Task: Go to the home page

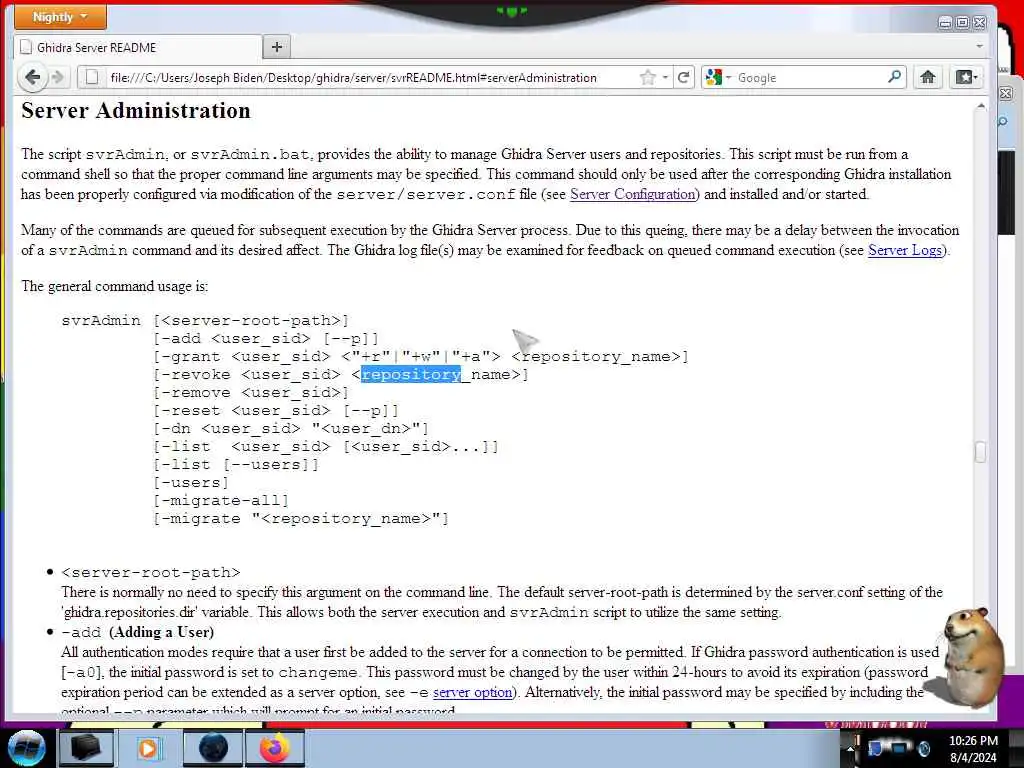Action: [927, 78]
